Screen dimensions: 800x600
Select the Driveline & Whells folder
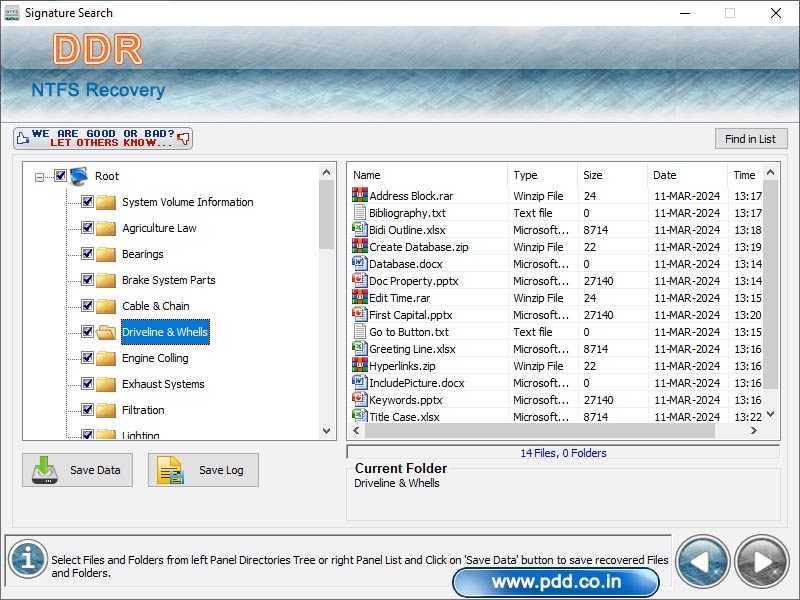click(164, 332)
